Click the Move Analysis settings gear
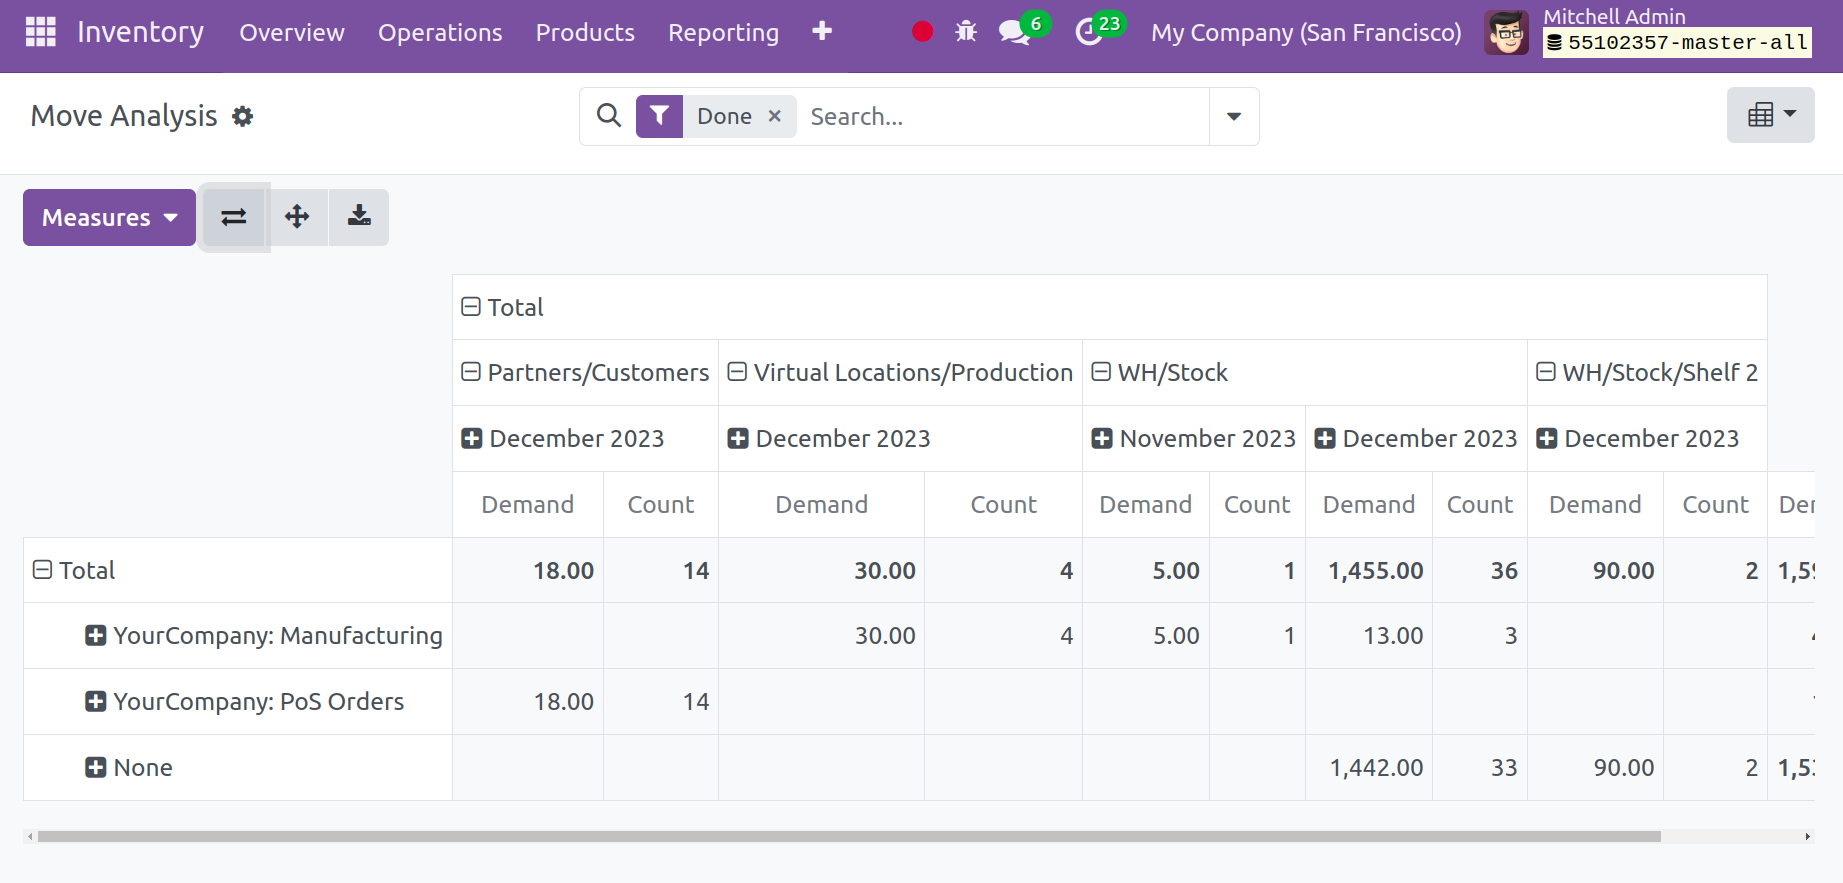This screenshot has height=883, width=1843. 243,117
